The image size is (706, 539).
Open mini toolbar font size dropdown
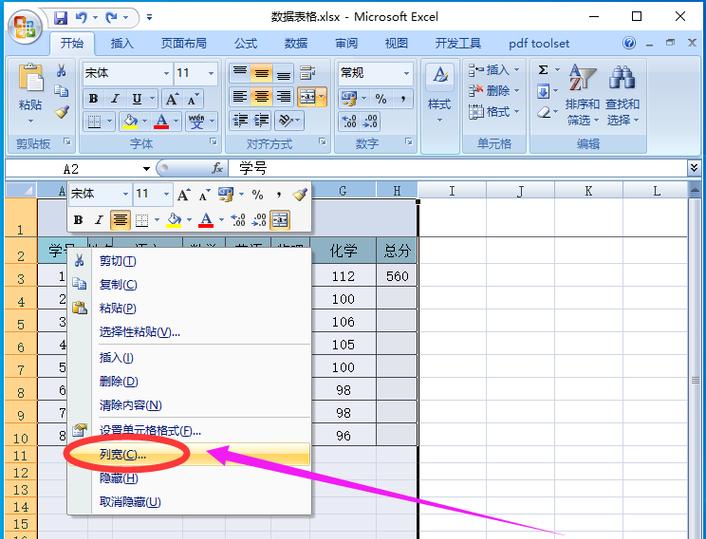click(166, 194)
